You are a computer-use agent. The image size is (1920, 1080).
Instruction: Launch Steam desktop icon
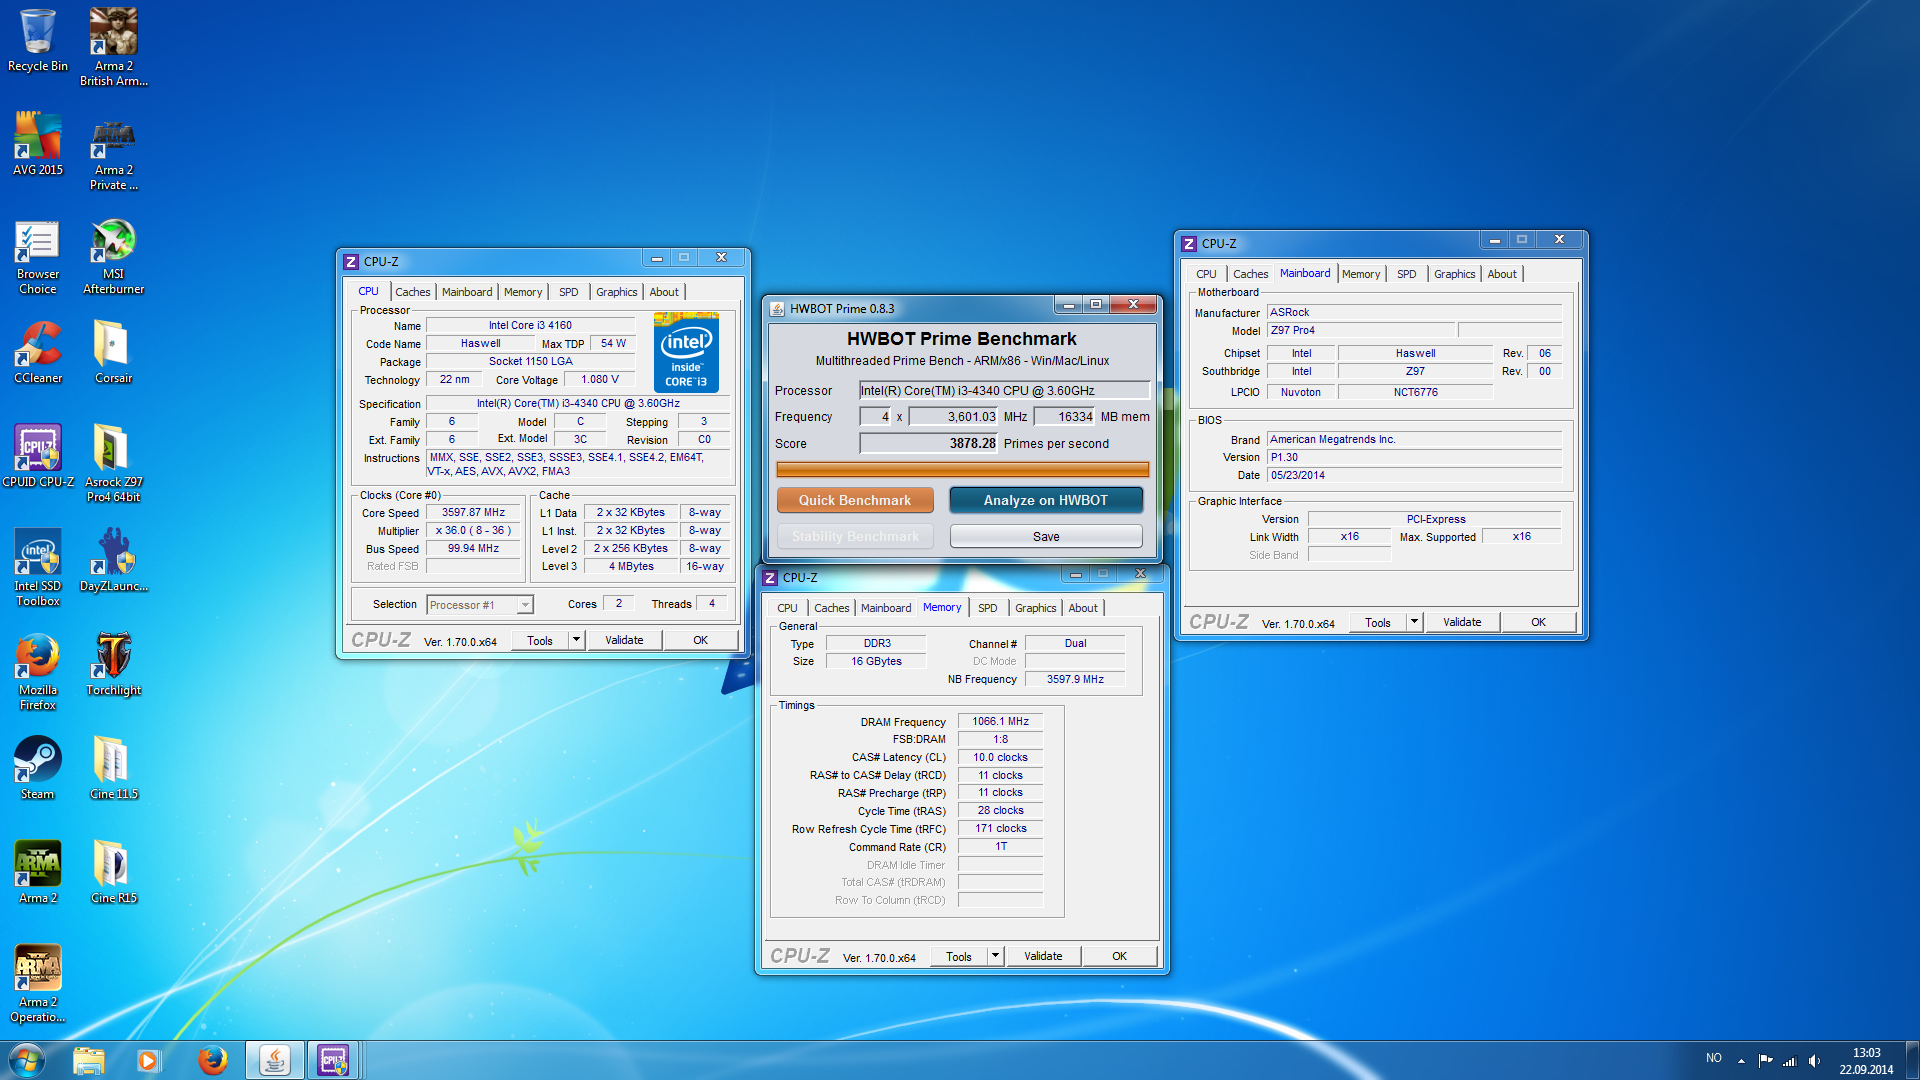38,768
